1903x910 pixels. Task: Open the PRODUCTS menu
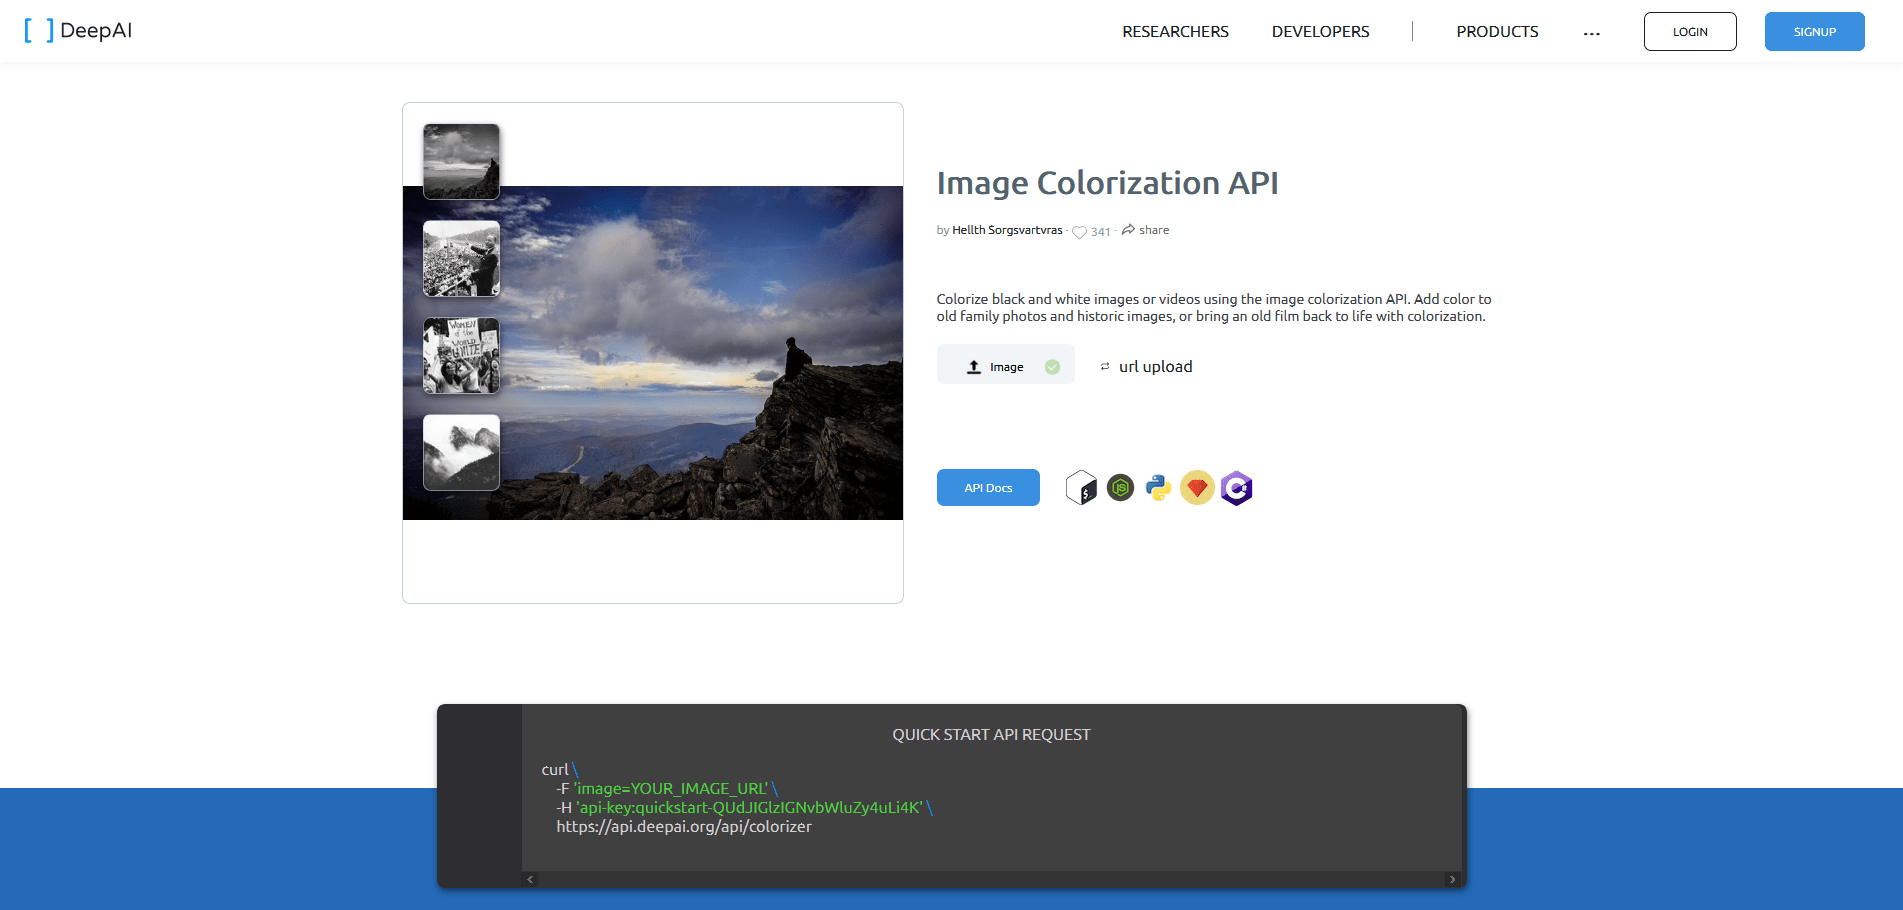click(1497, 32)
